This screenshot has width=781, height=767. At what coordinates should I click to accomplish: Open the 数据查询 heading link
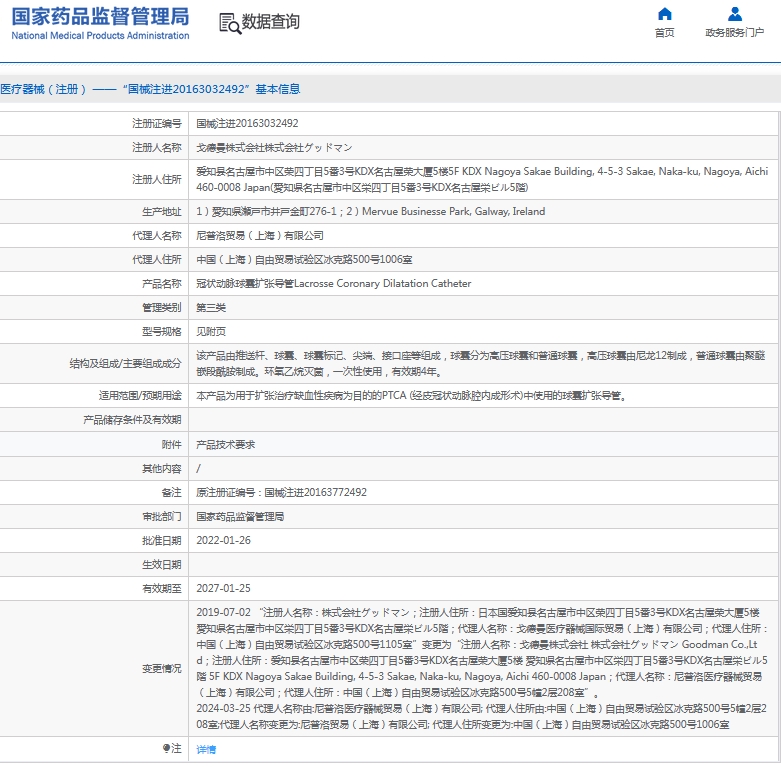pyautogui.click(x=270, y=22)
